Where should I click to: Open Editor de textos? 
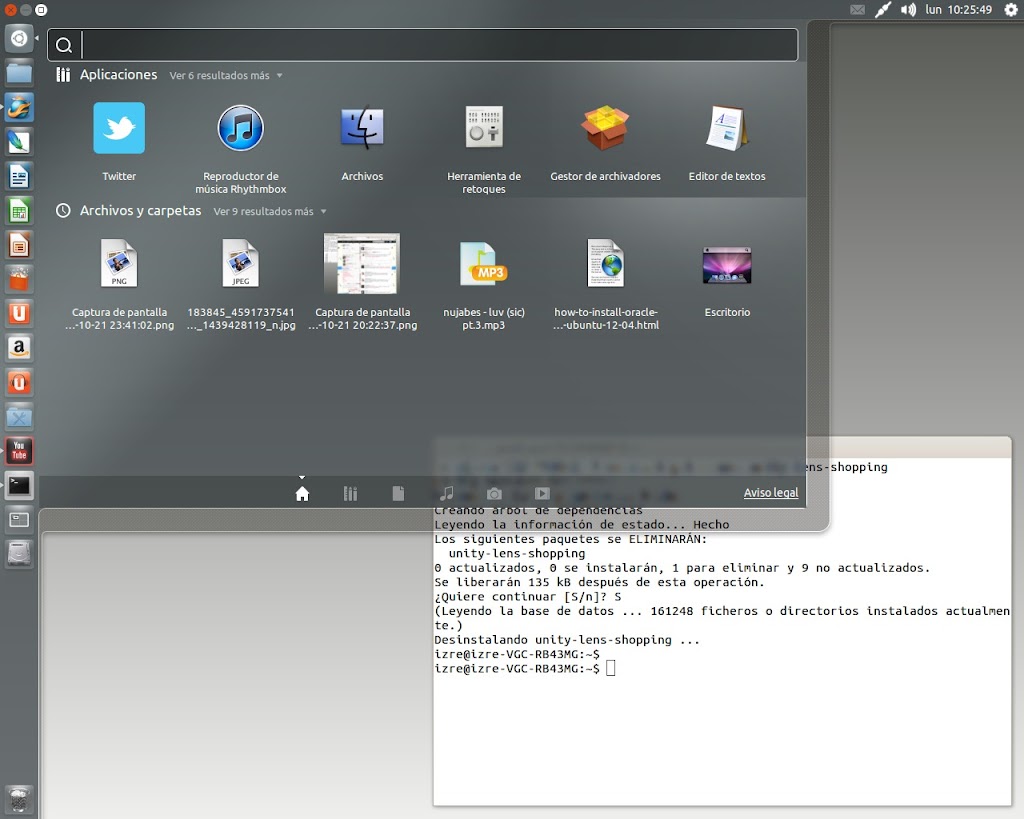tap(727, 129)
